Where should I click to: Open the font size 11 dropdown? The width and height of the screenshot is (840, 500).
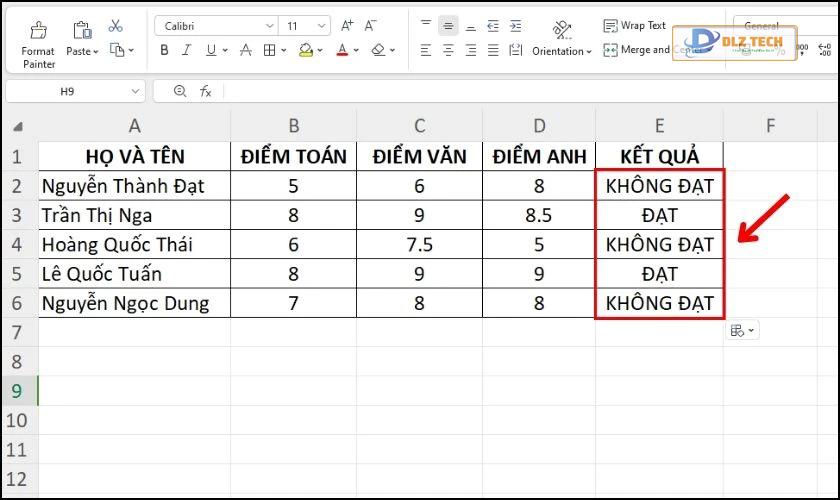321,26
